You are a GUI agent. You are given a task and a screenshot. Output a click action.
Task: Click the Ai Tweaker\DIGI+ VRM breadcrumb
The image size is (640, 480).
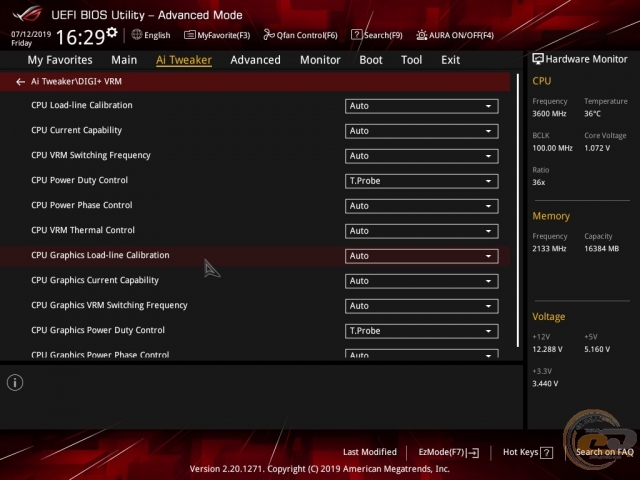[76, 82]
